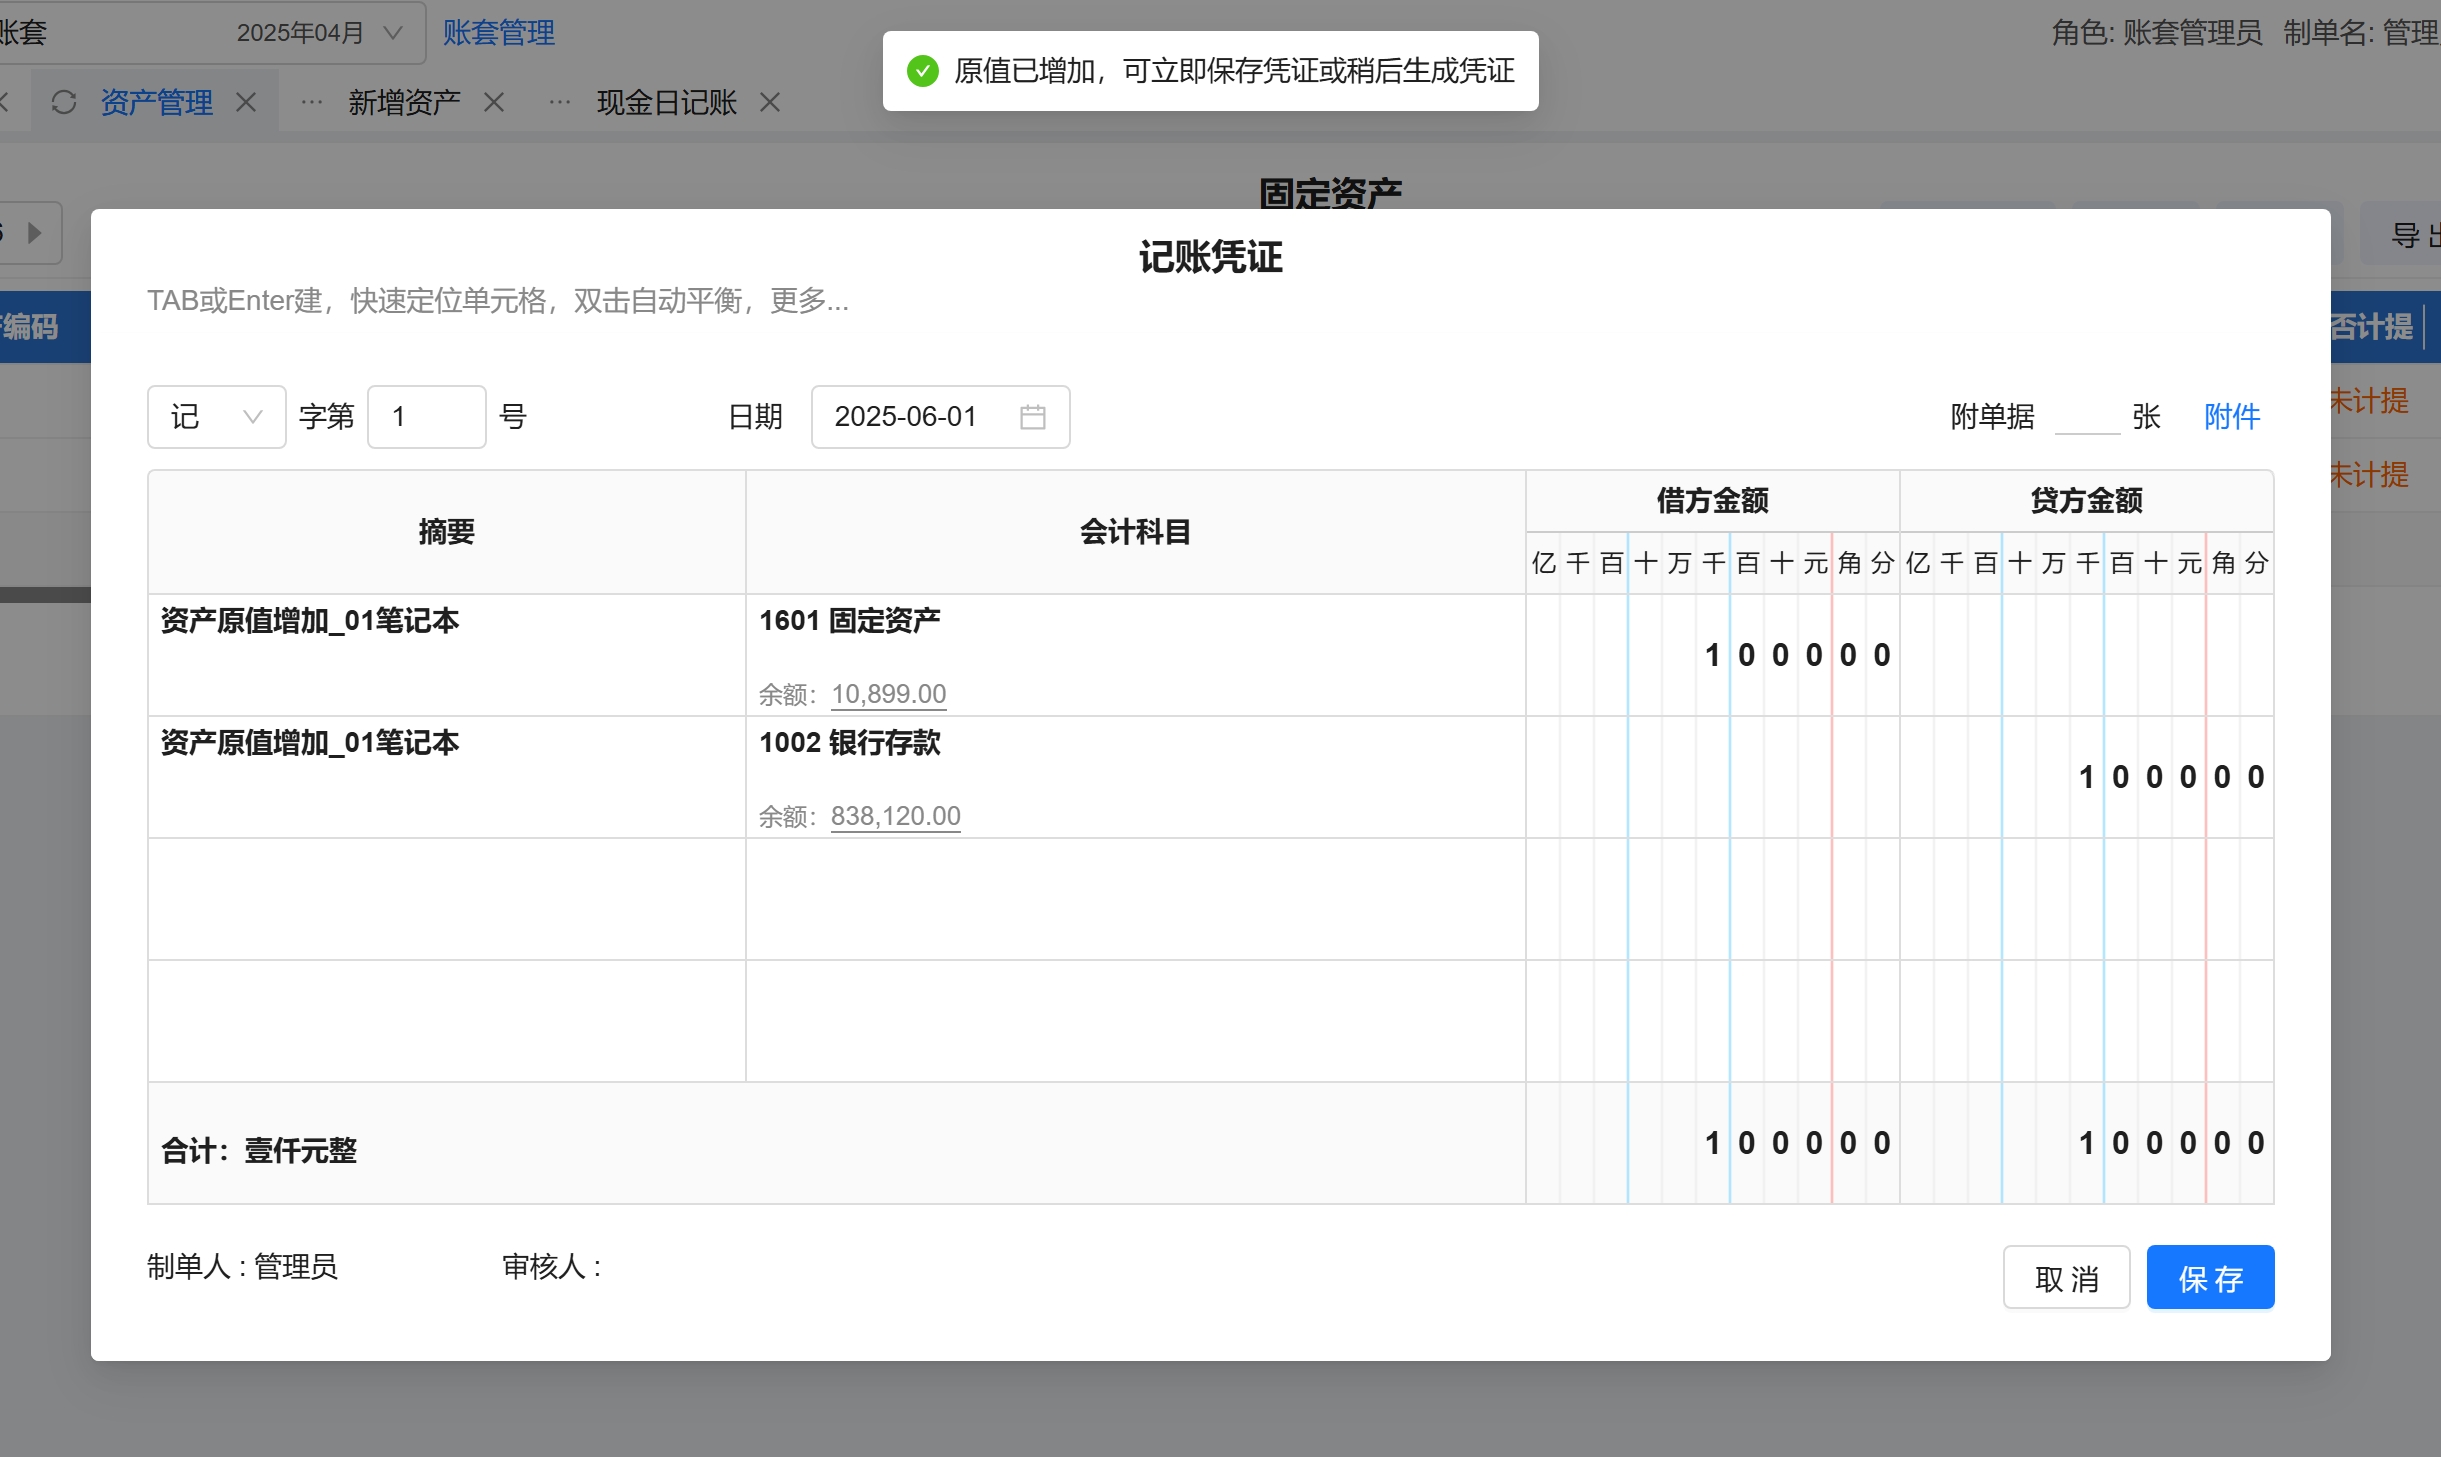Close the 新增资产 tab

point(494,102)
